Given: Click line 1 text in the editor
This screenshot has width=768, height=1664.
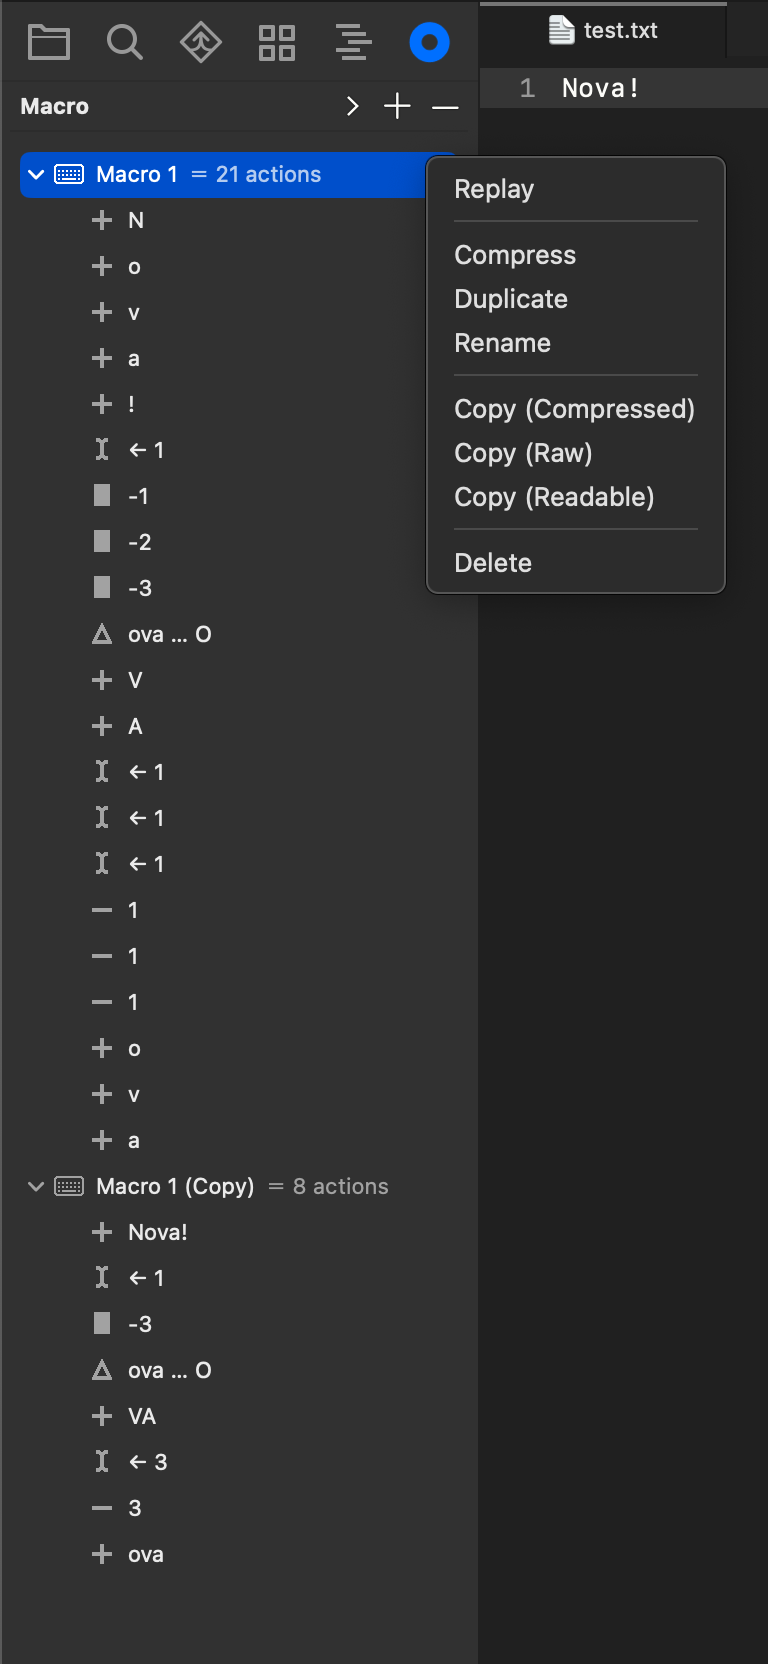Looking at the screenshot, I should coord(600,88).
